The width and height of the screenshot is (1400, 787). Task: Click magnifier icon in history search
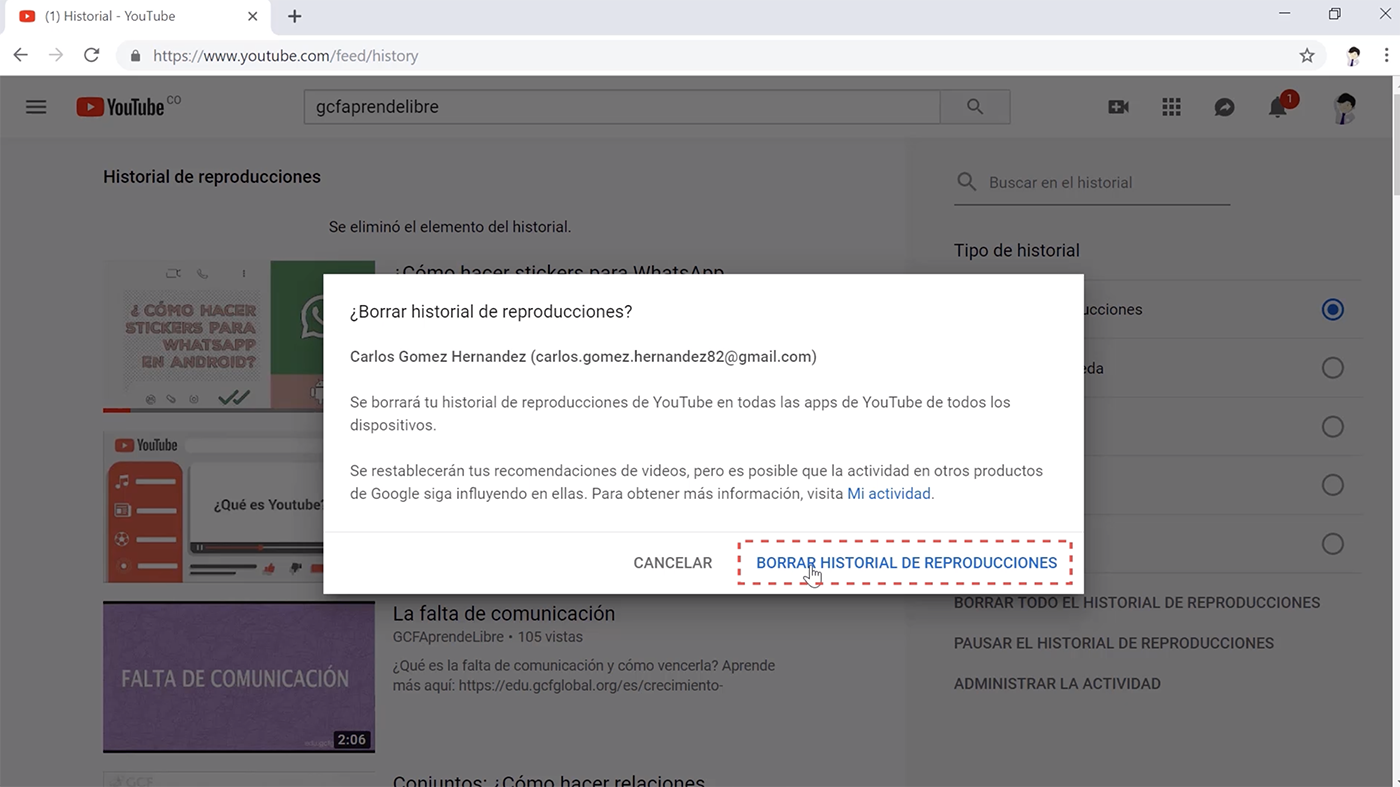point(966,182)
